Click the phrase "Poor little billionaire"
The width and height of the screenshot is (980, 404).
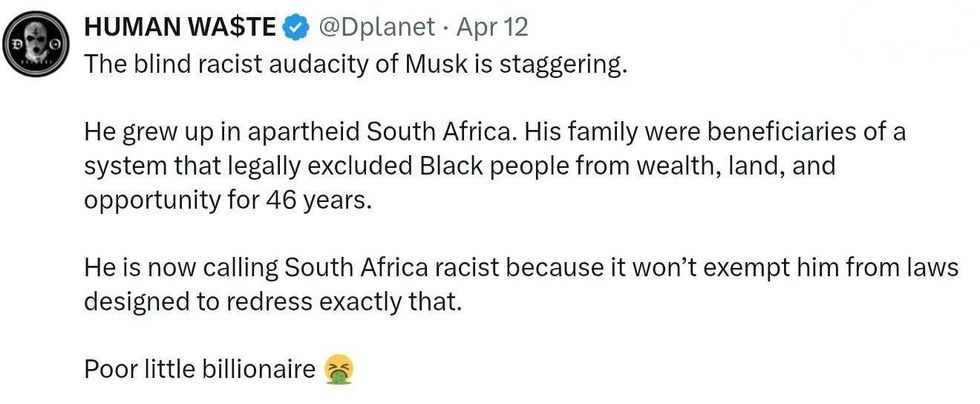200,369
